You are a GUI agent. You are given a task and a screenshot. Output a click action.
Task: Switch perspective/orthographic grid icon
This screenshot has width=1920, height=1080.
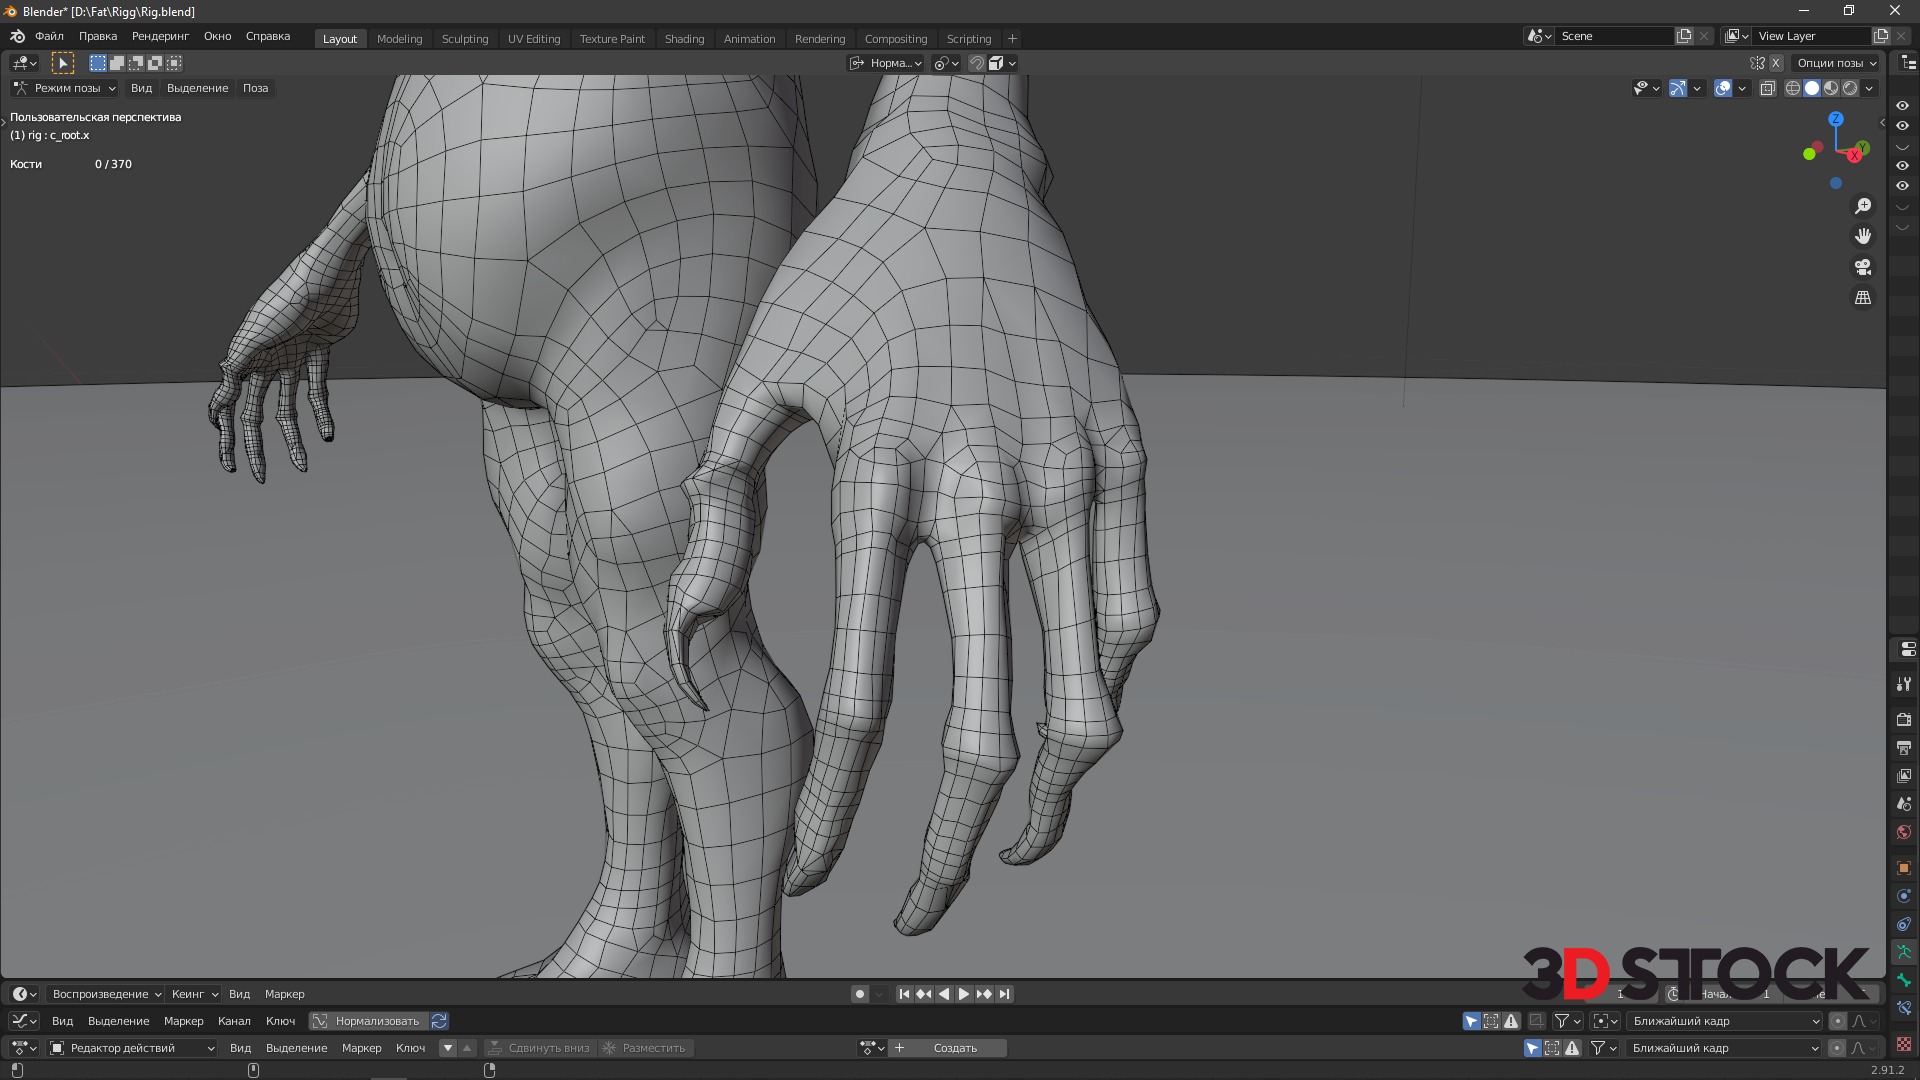pos(1862,298)
